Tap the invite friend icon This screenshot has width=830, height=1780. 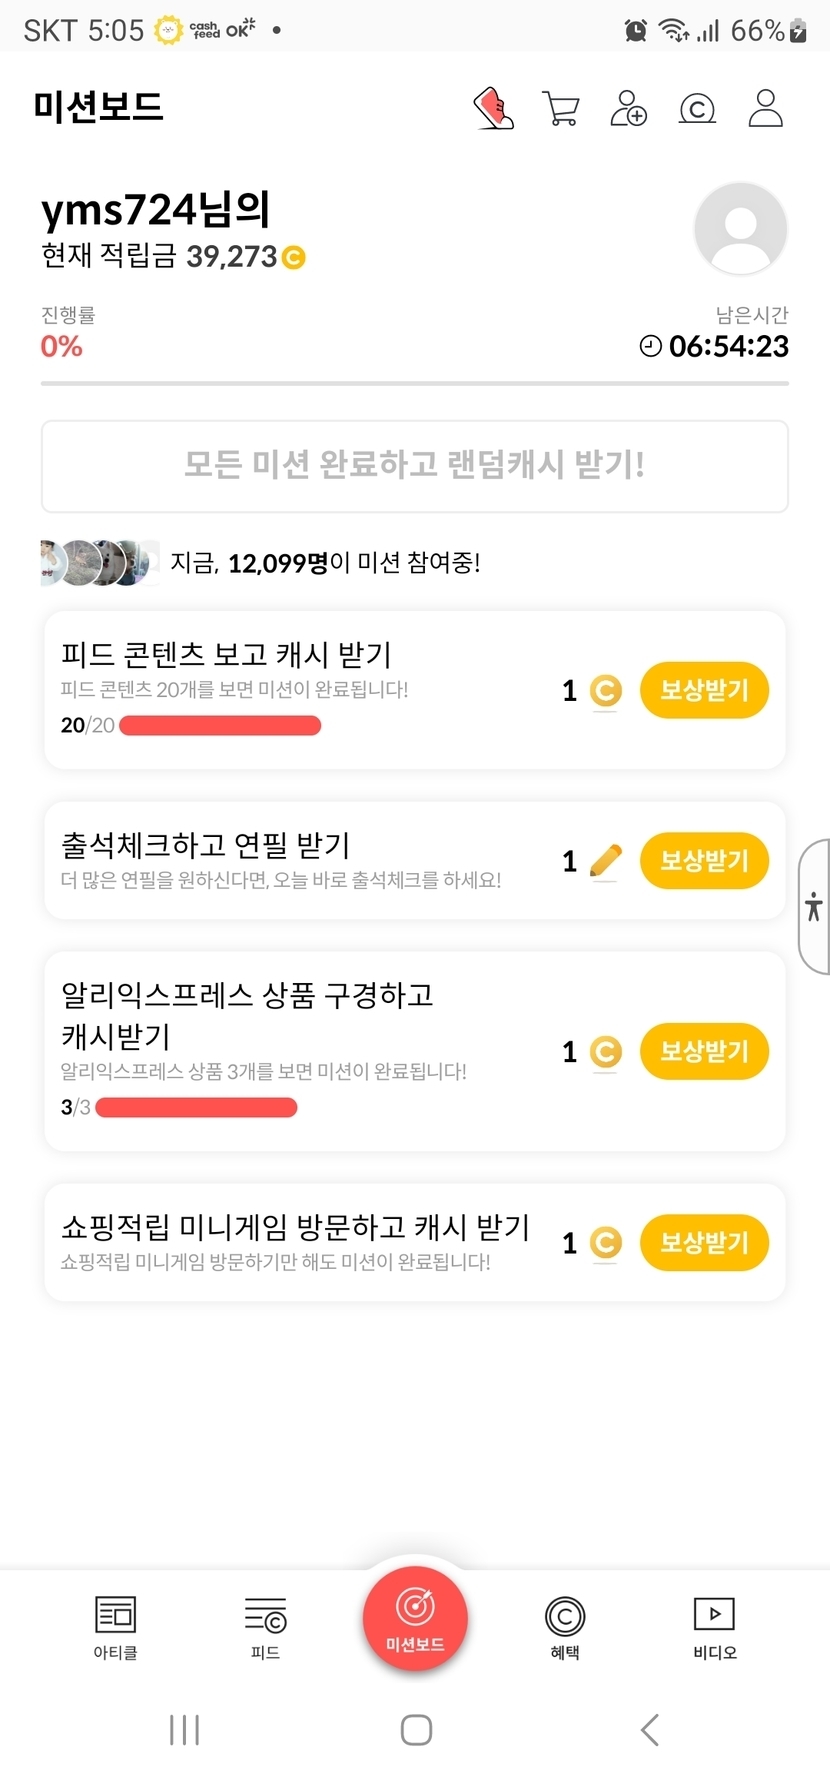coord(628,108)
